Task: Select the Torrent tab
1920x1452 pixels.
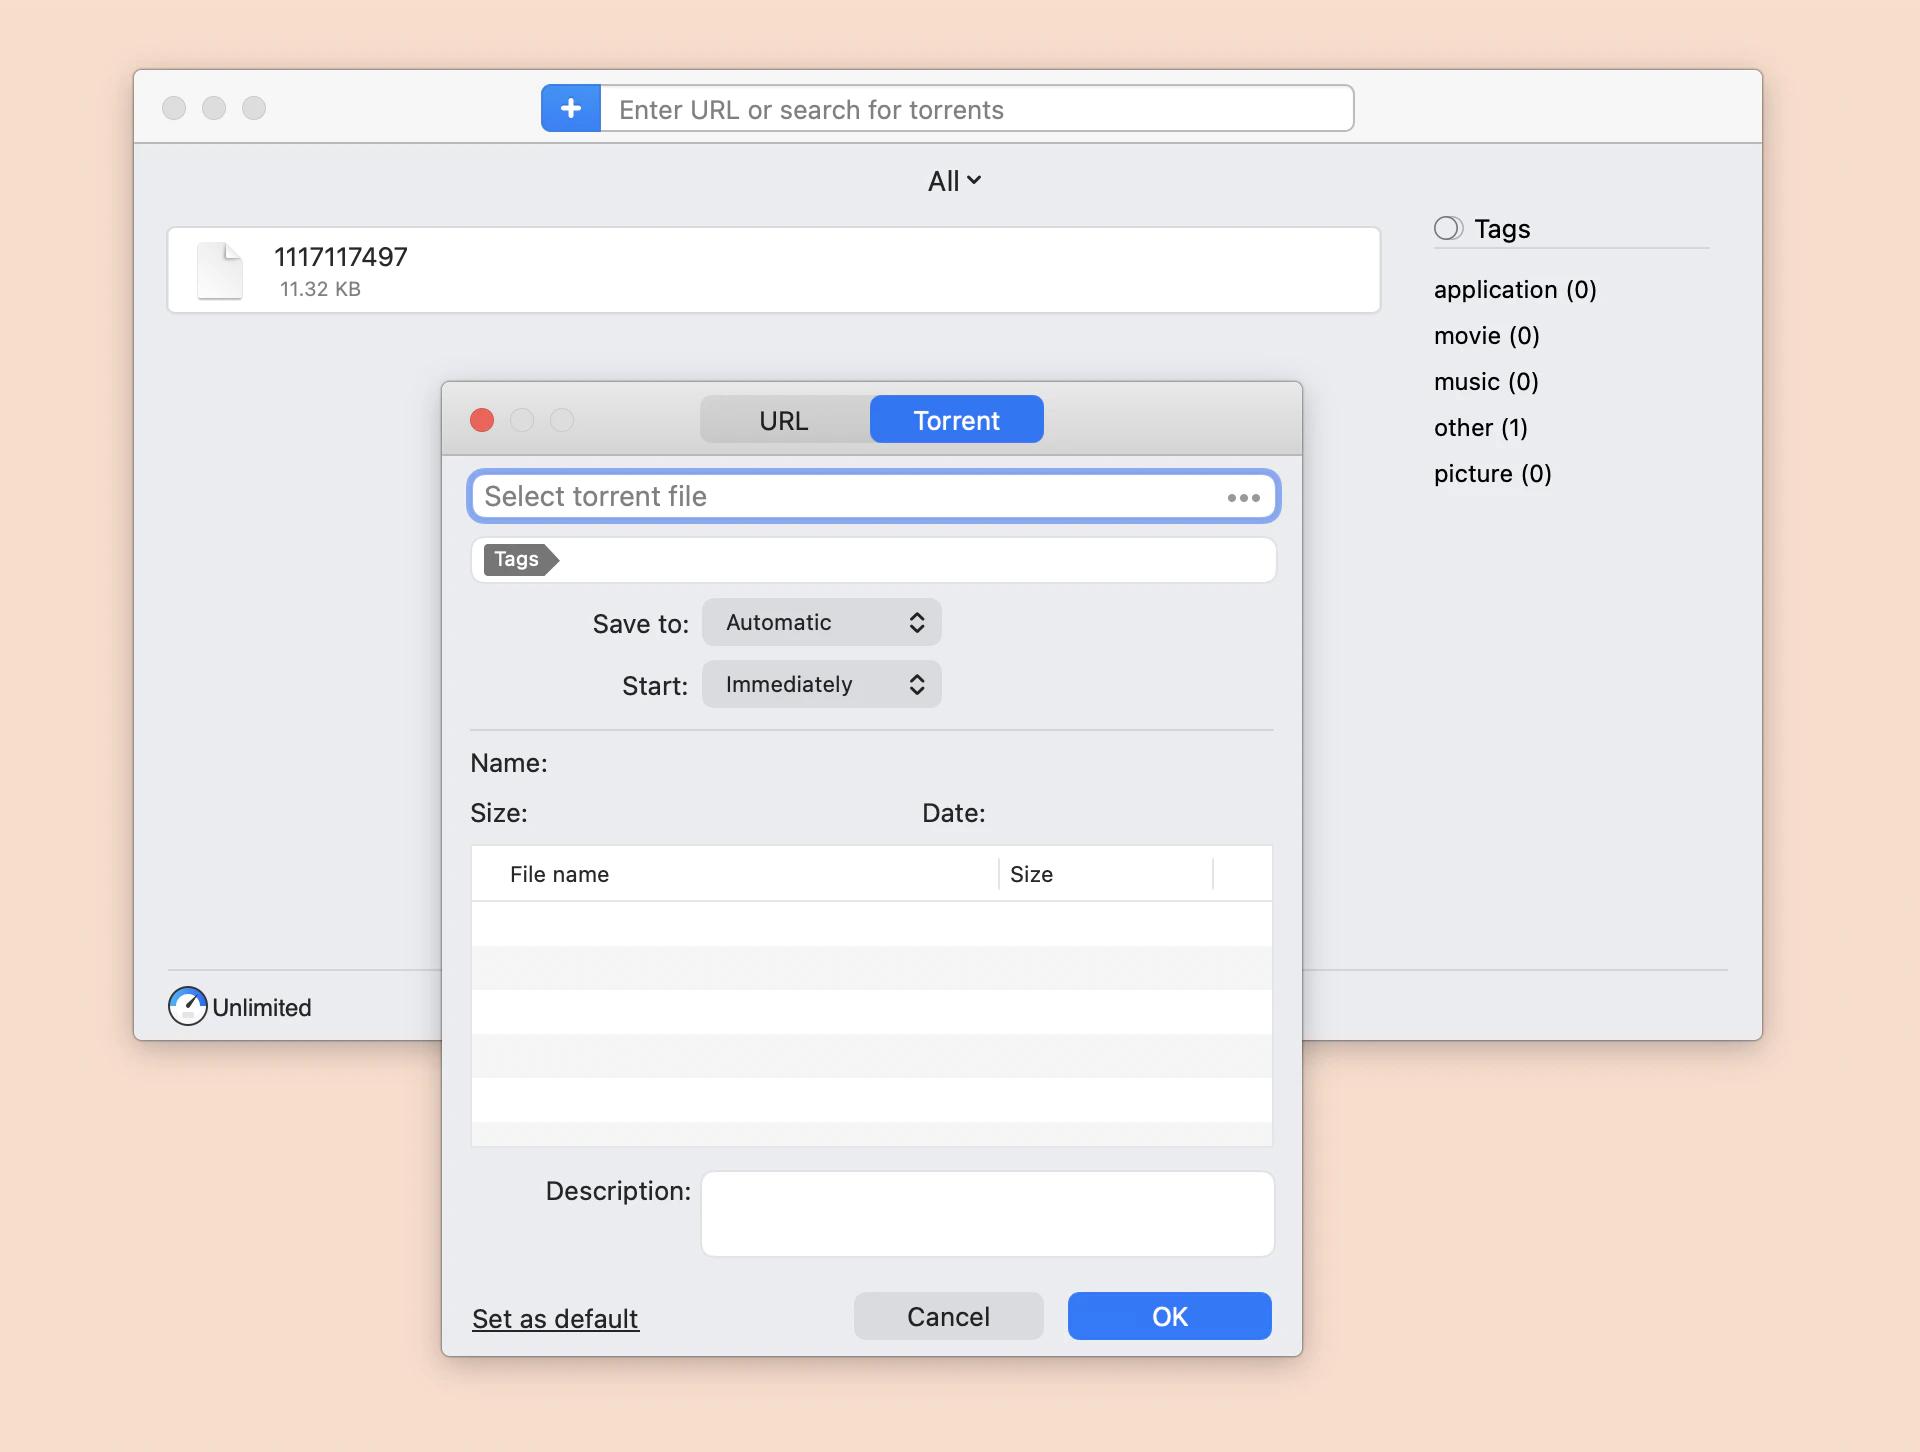Action: click(955, 420)
